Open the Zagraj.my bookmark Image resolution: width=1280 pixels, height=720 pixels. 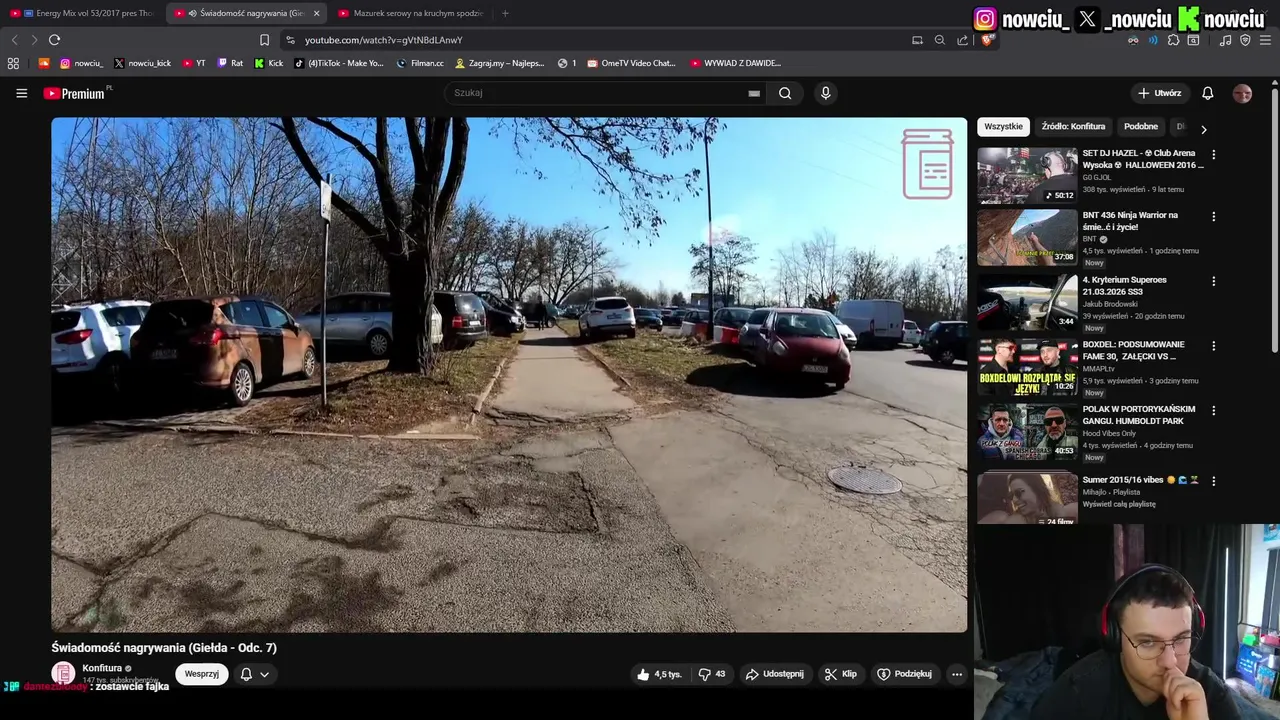click(500, 63)
